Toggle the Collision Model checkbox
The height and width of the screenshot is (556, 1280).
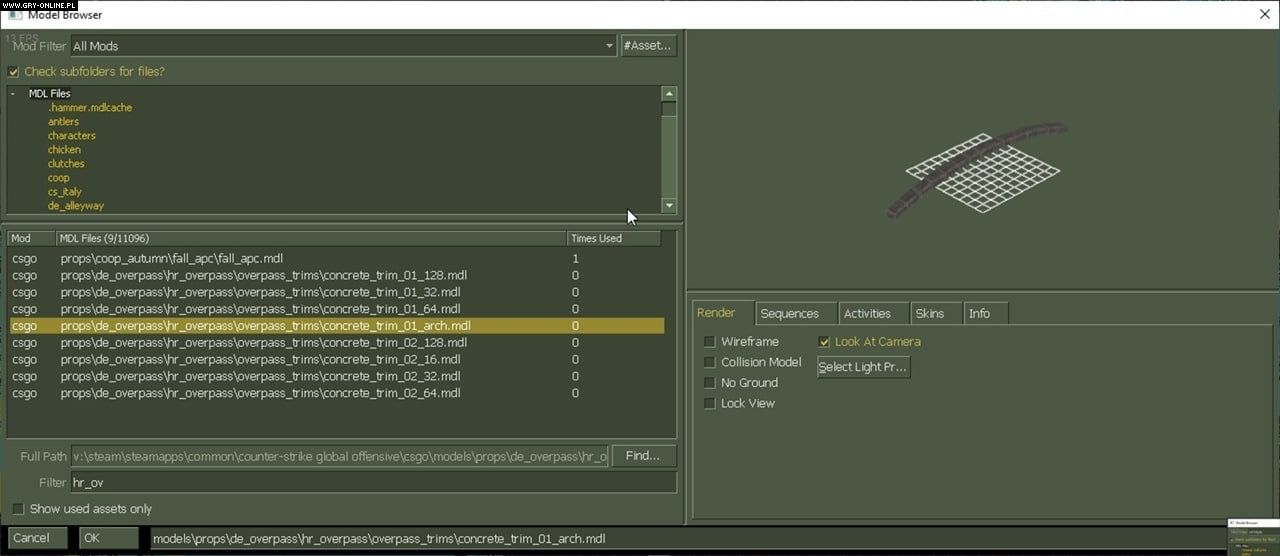coord(710,362)
